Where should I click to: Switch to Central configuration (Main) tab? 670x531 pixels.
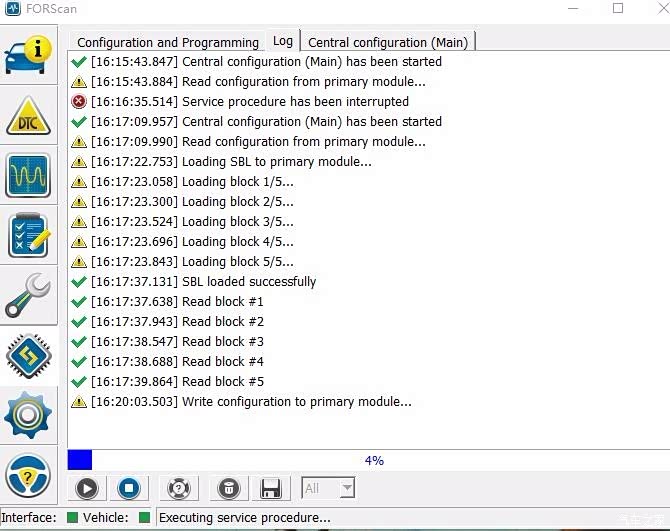pyautogui.click(x=388, y=42)
